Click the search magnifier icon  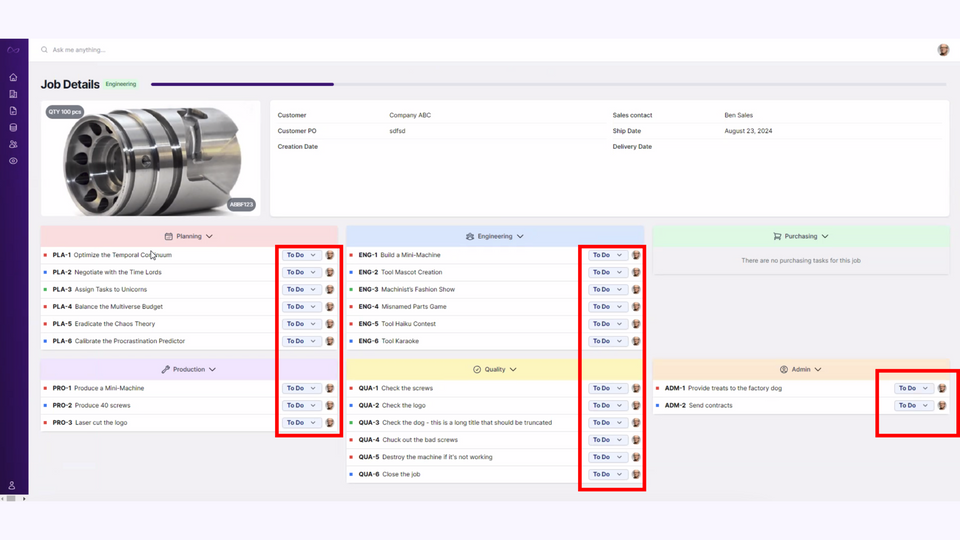click(x=44, y=50)
